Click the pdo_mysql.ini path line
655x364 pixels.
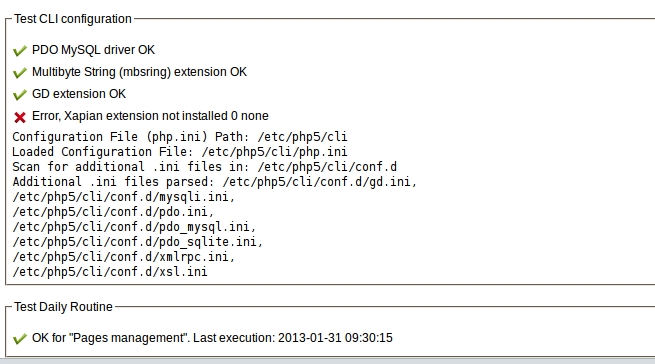pyautogui.click(x=134, y=227)
